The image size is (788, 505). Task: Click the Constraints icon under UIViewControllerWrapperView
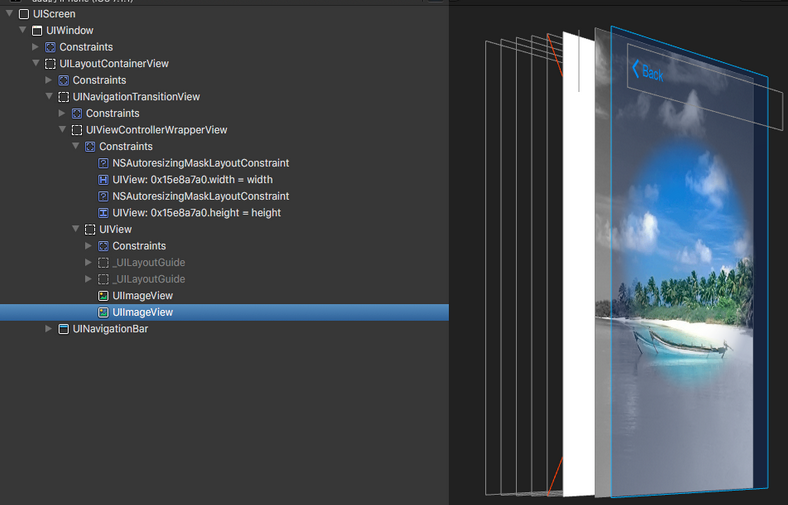click(90, 147)
